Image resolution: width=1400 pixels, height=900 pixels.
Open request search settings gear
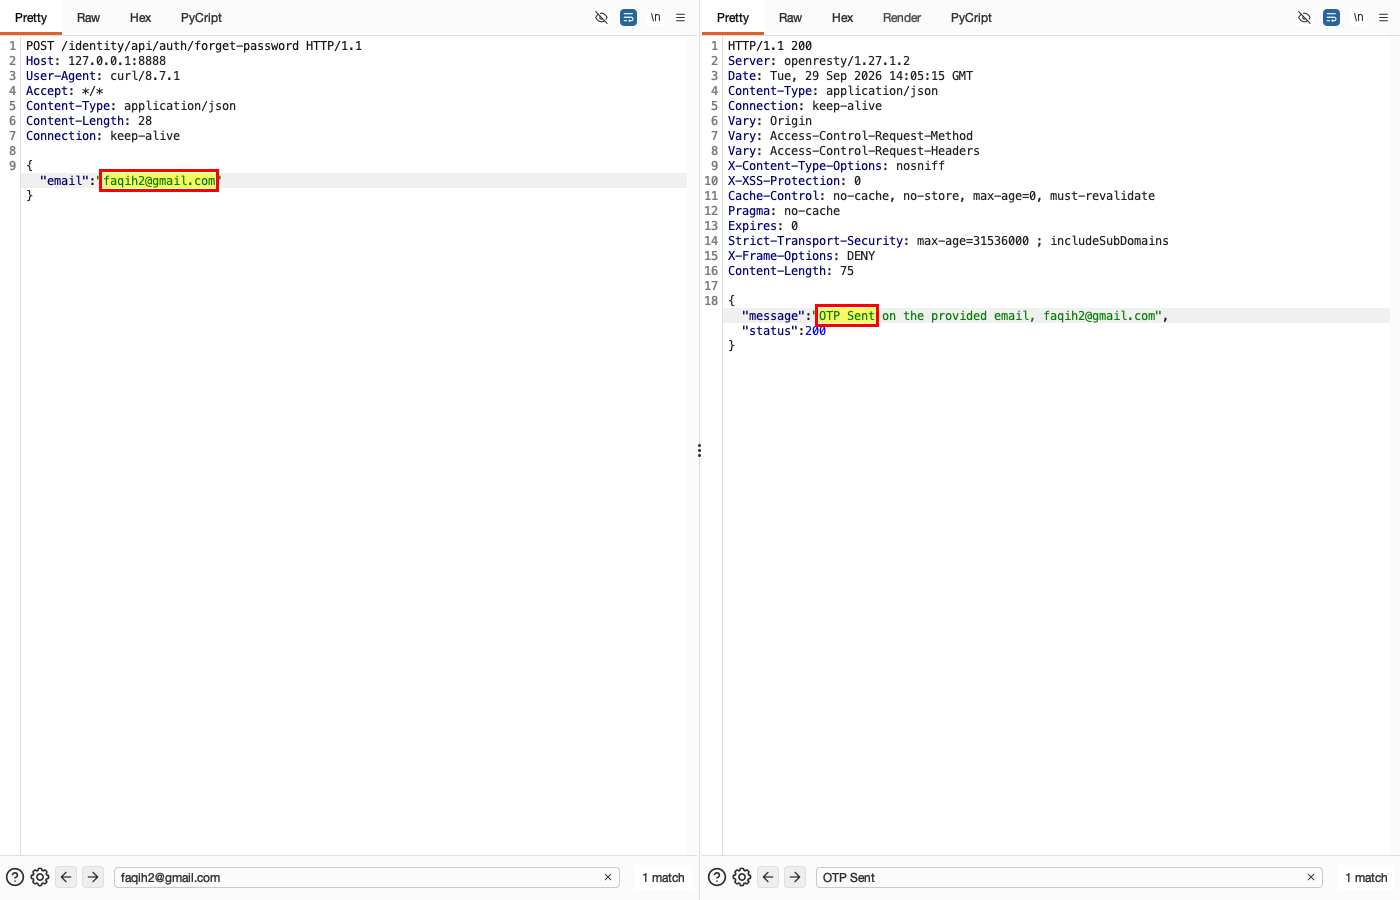pyautogui.click(x=40, y=877)
